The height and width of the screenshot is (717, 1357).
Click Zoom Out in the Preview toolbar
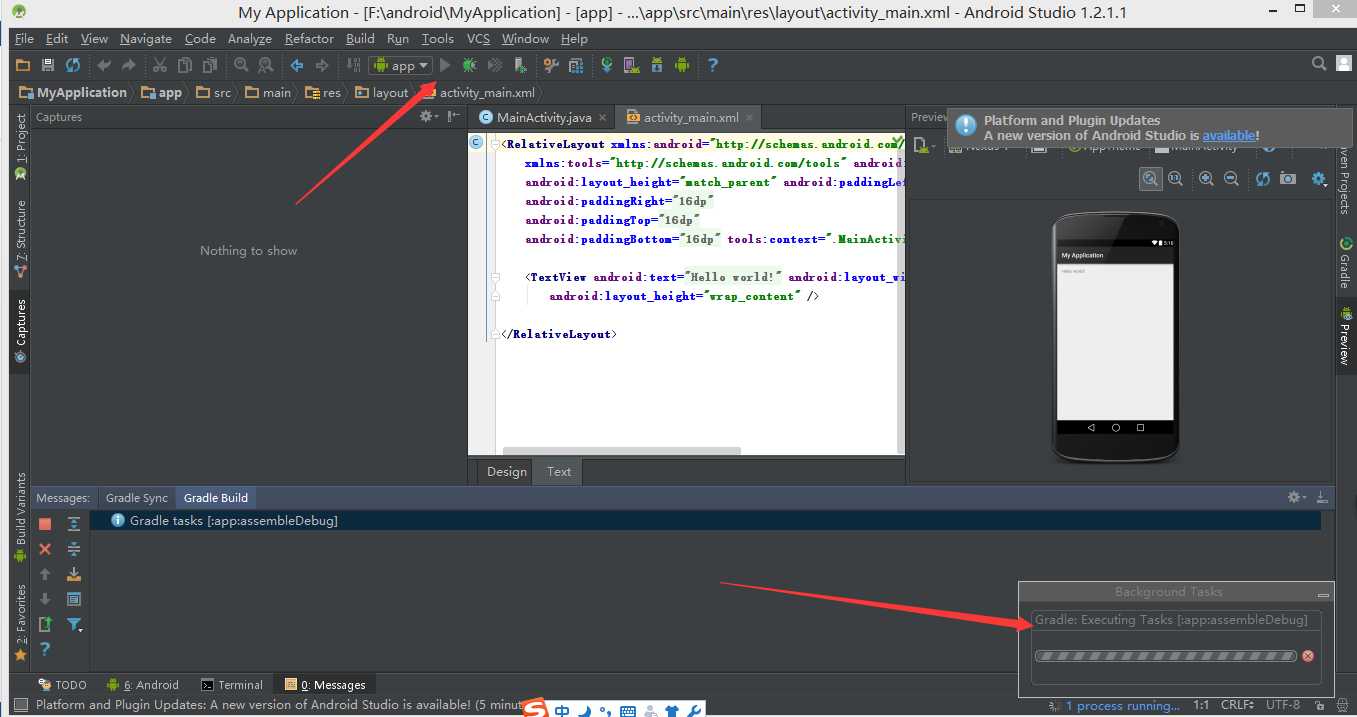[1231, 178]
